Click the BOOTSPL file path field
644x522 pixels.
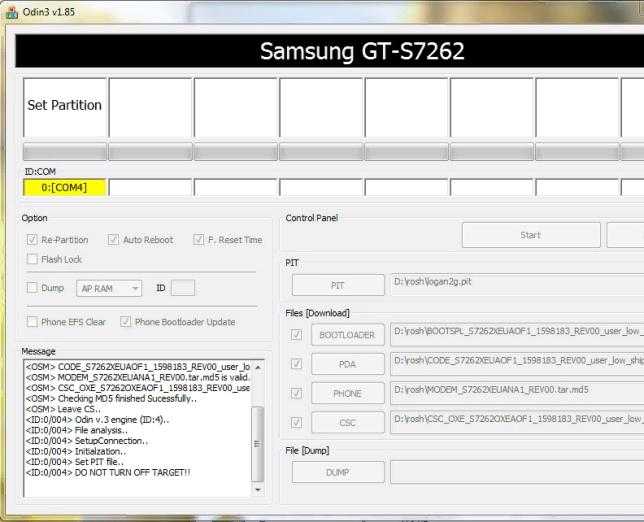coord(517,334)
